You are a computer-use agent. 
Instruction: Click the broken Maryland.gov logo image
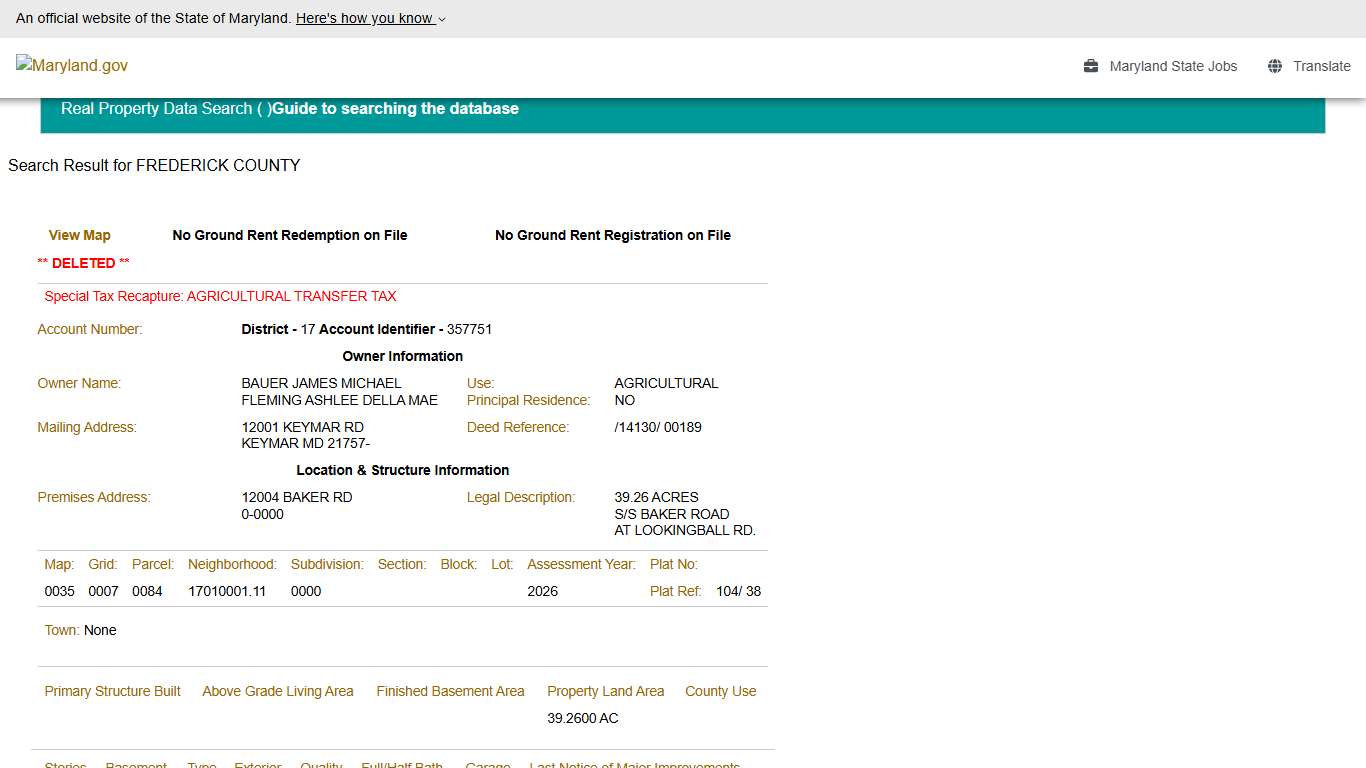click(71, 66)
